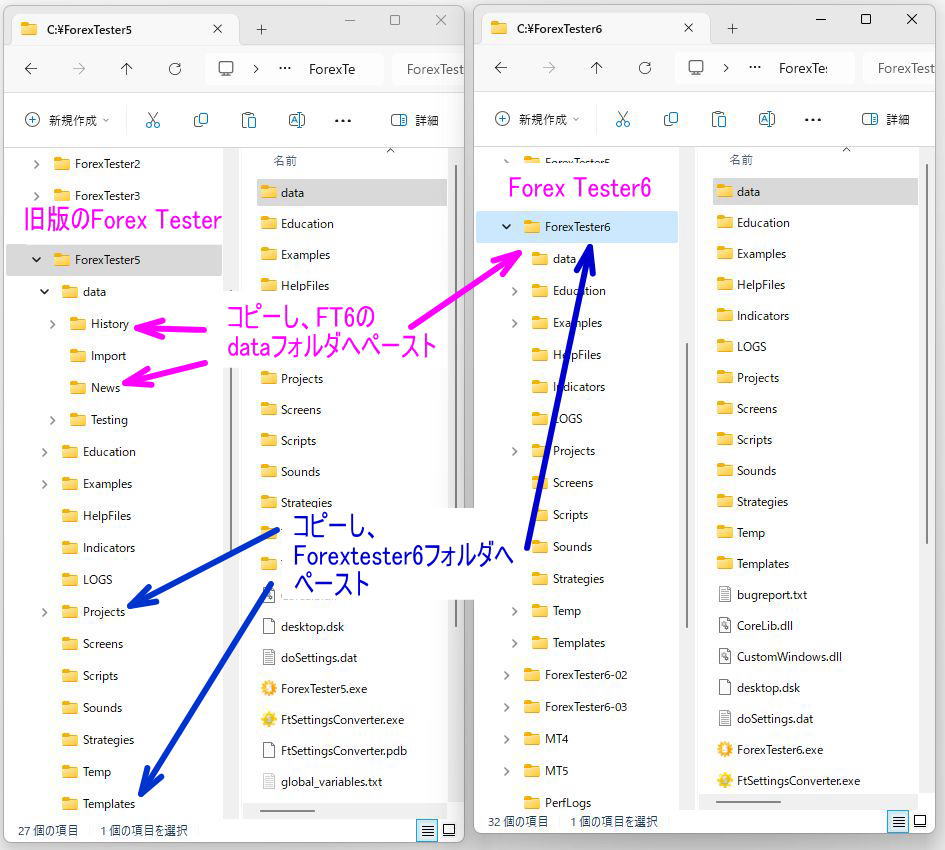Open a new tab in ForexTester6 window
This screenshot has height=850, width=945.
click(x=732, y=29)
